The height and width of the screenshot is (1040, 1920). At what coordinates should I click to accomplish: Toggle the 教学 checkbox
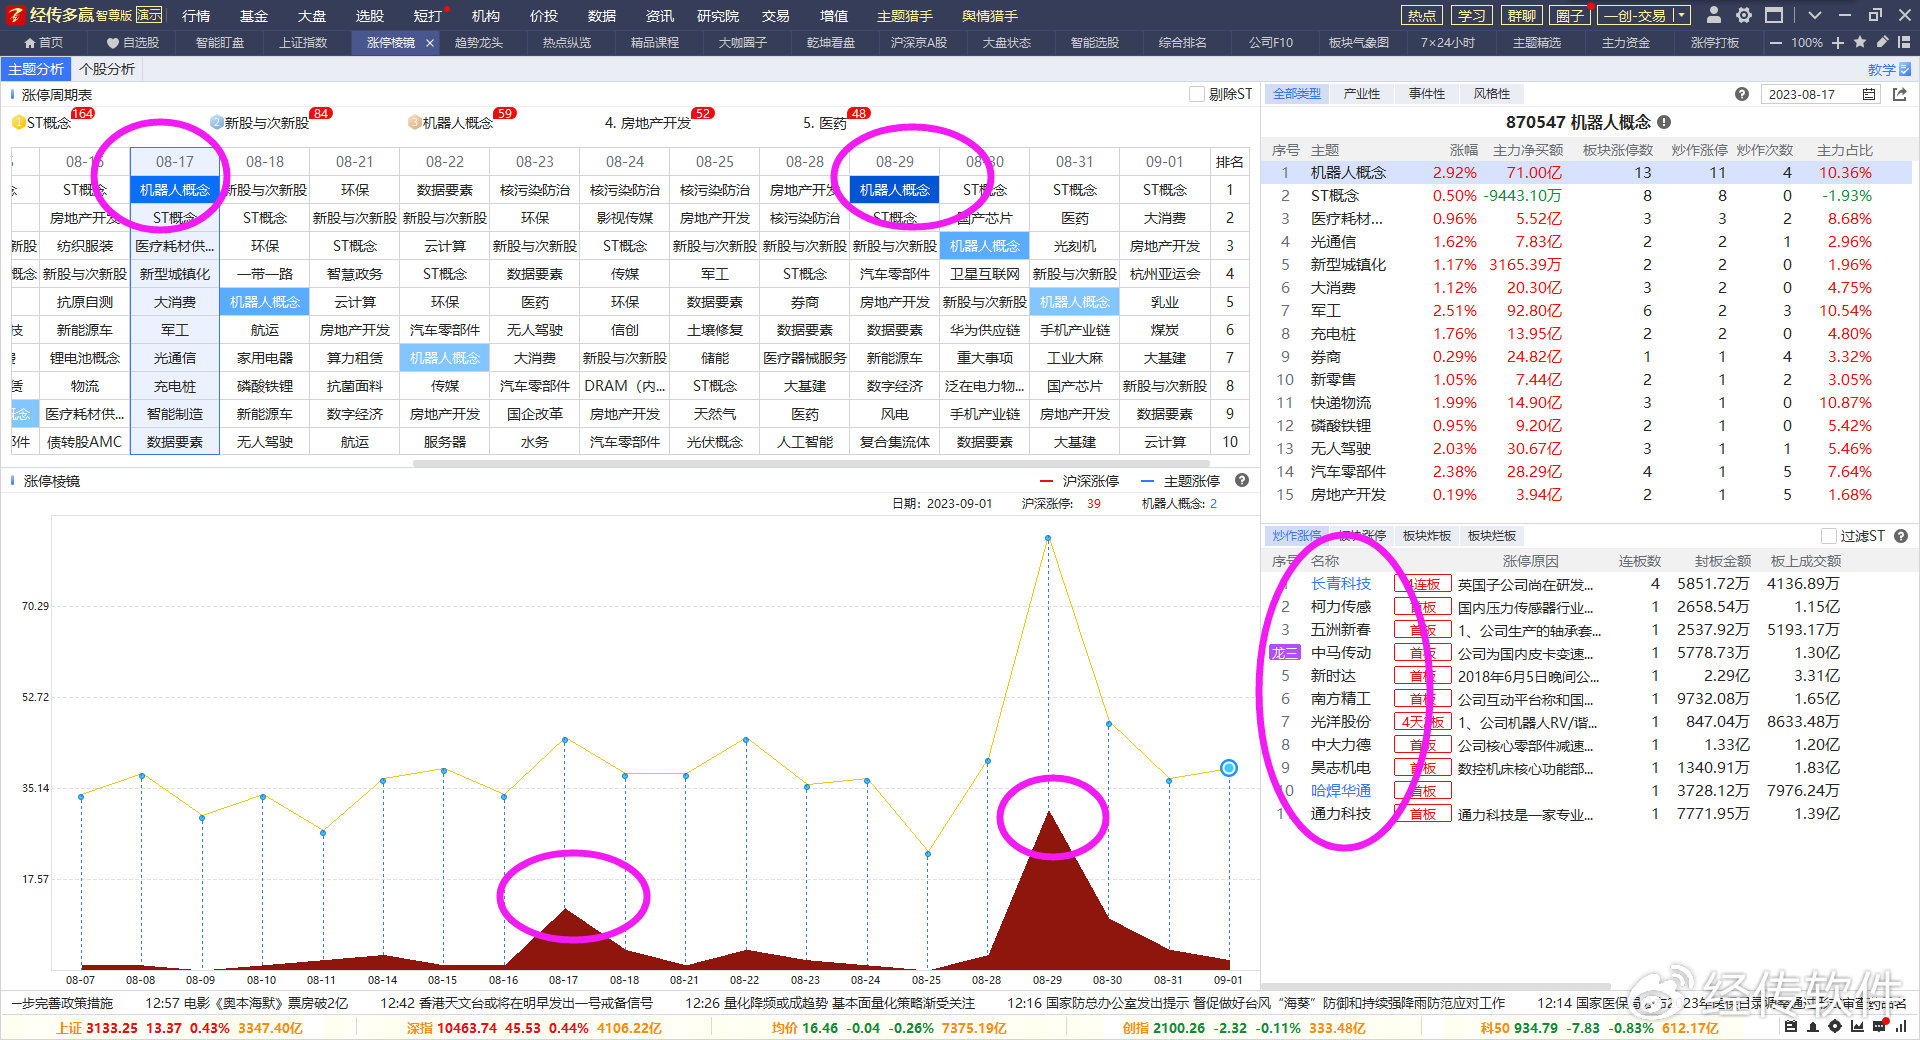[x=1904, y=69]
